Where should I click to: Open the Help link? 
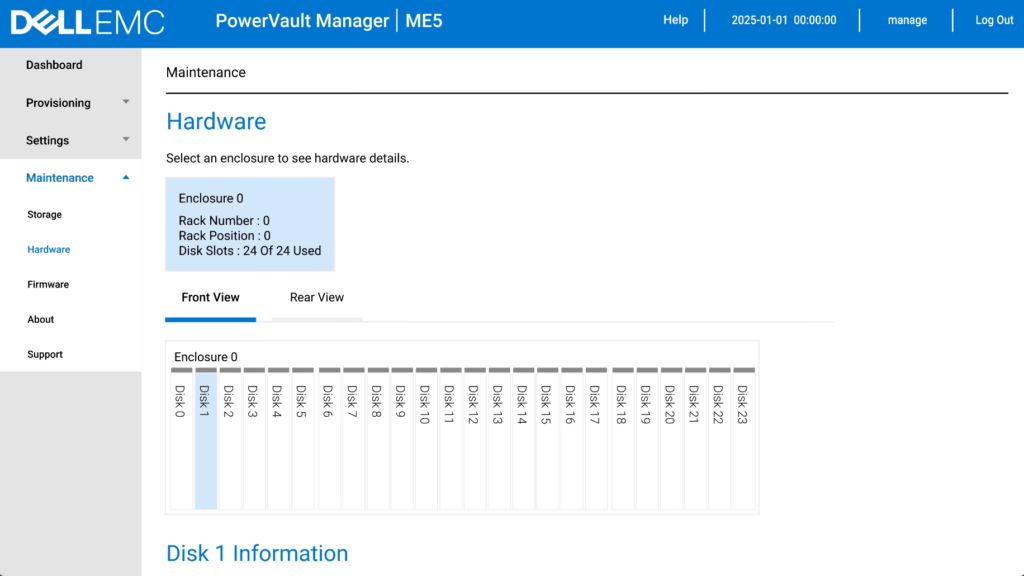coord(676,20)
